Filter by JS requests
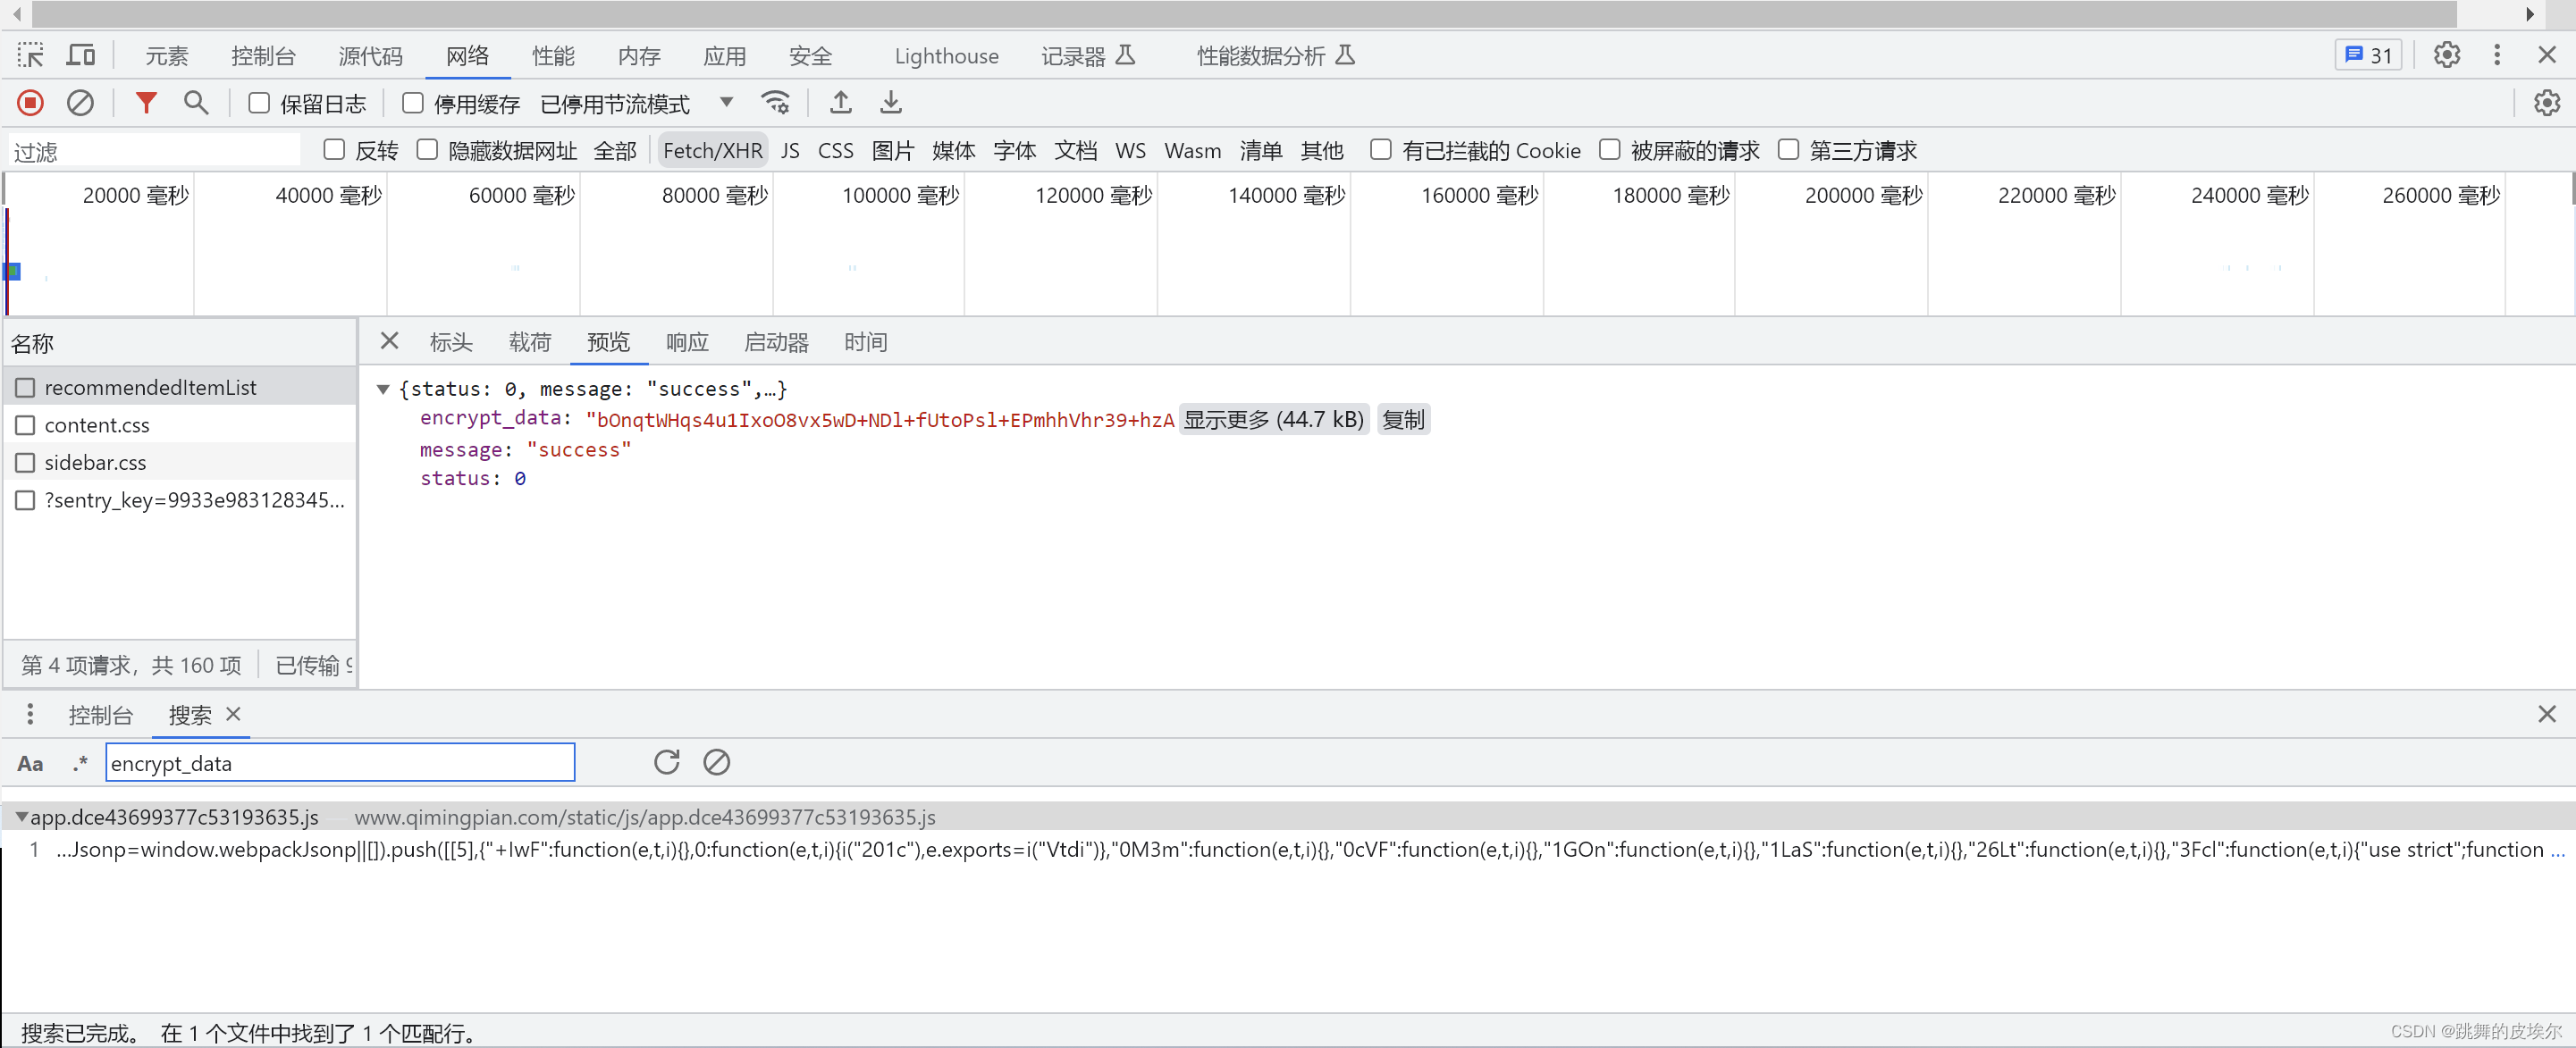Screen dimensions: 2576x1048 coord(790,151)
